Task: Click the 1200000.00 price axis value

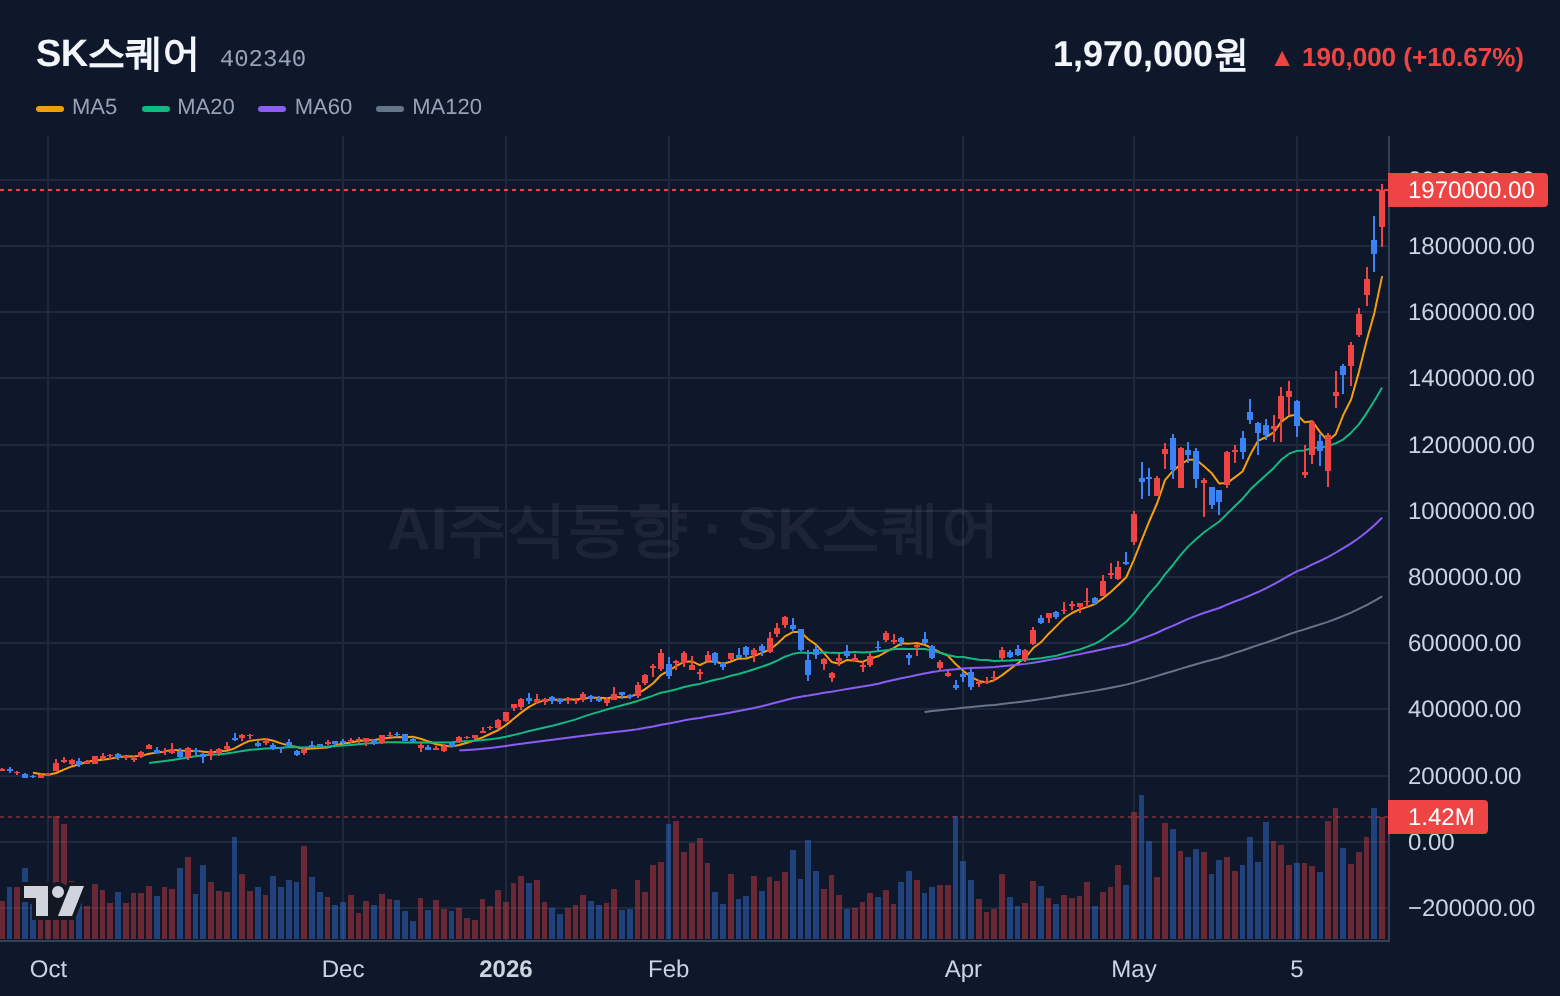Action: 1471,445
